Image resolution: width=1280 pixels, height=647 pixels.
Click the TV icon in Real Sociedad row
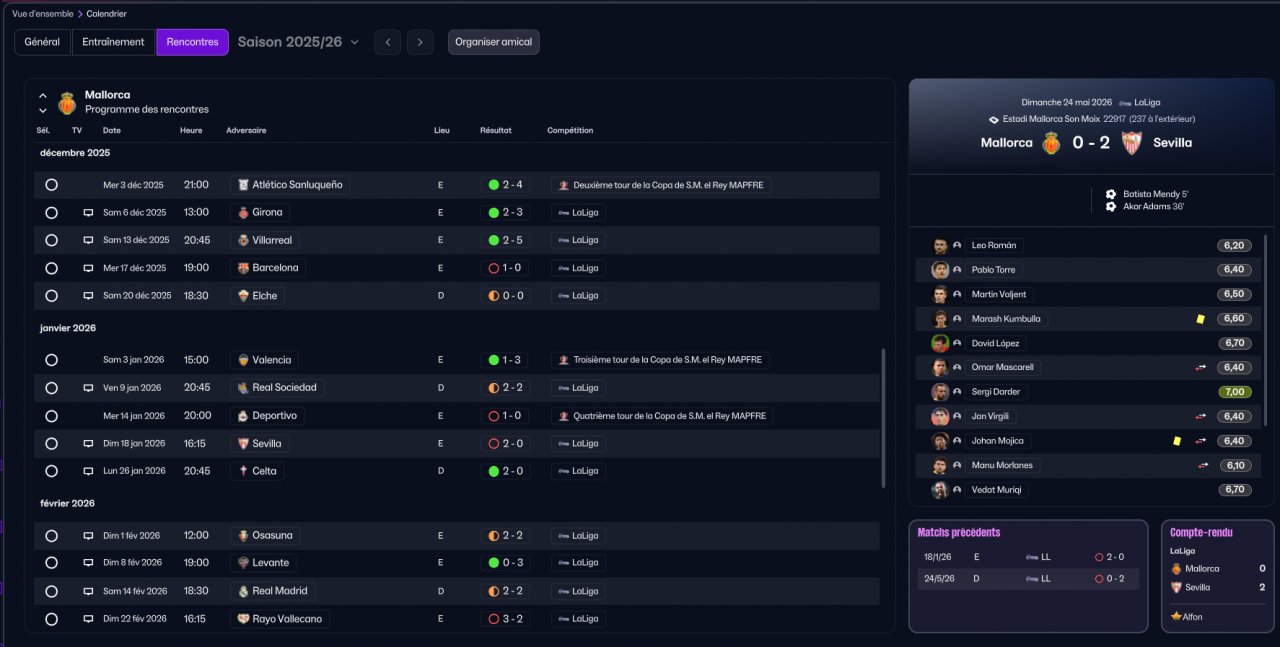pyautogui.click(x=88, y=388)
